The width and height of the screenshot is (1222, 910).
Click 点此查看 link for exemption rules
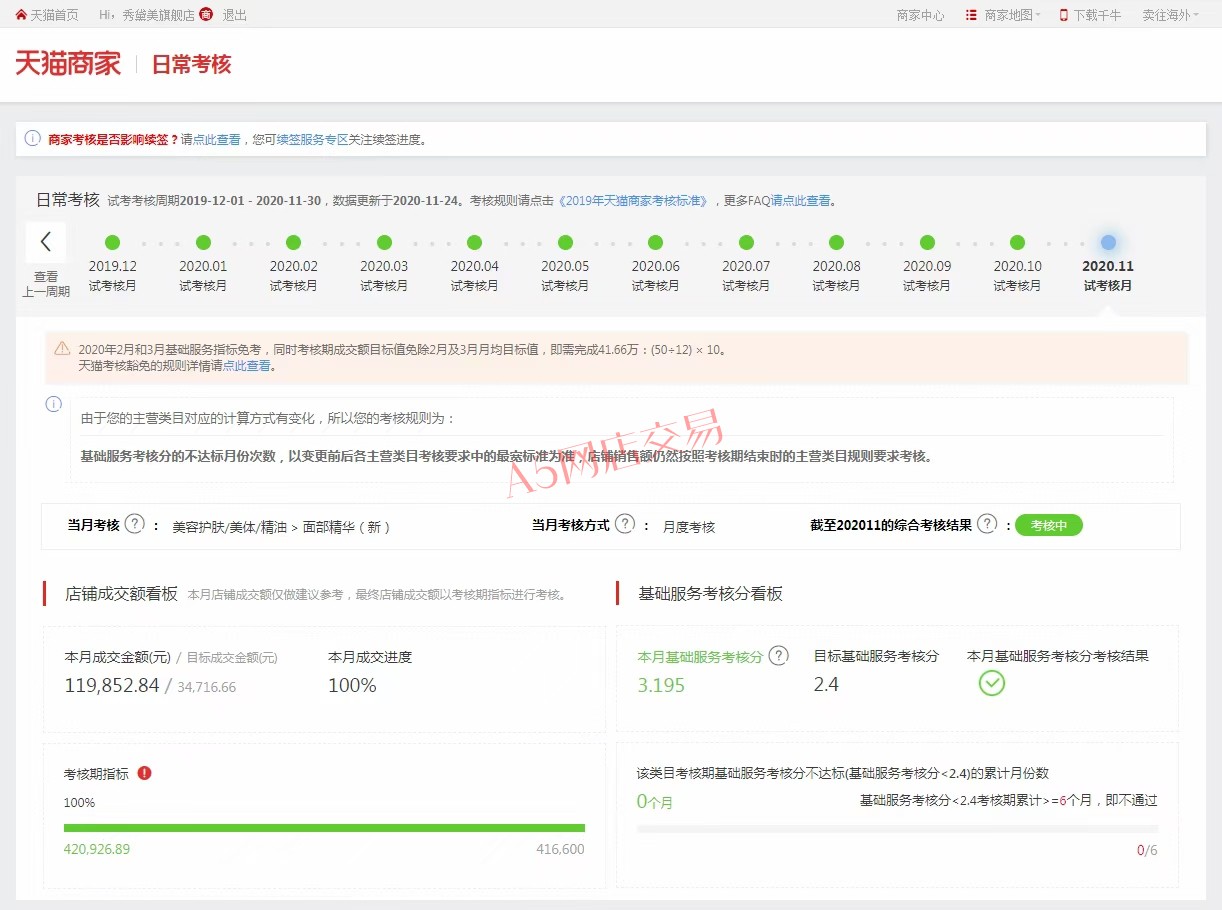coord(247,366)
